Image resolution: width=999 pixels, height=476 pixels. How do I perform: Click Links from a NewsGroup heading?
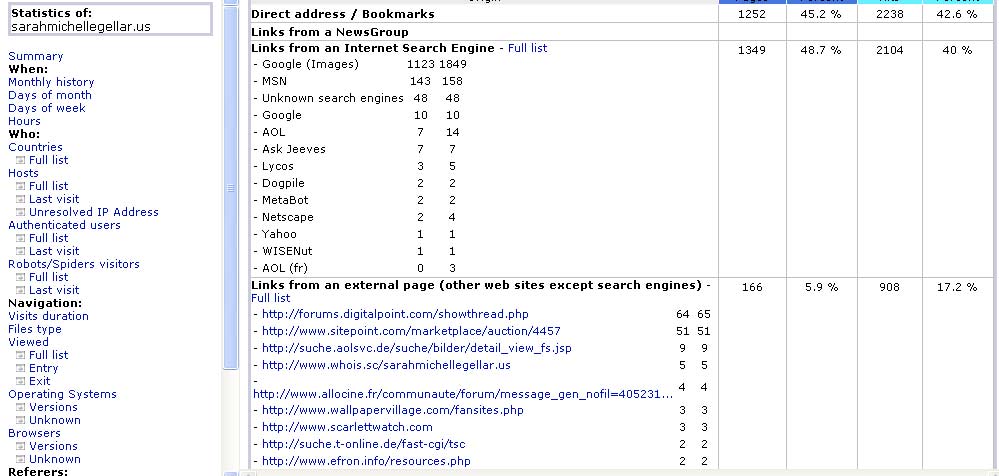[x=330, y=32]
